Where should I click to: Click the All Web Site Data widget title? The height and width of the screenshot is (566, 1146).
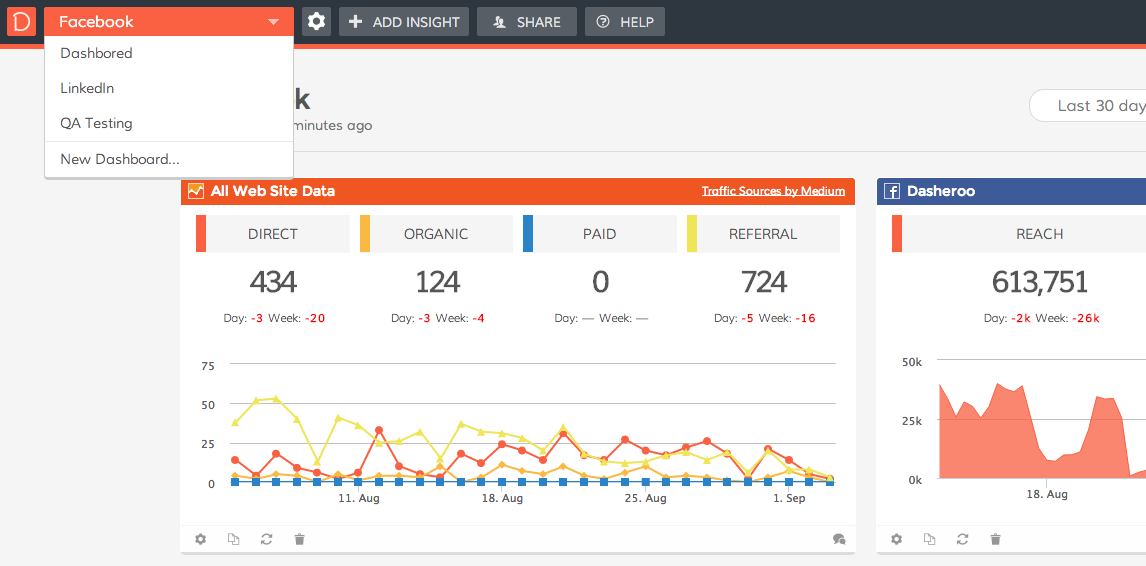(x=273, y=192)
